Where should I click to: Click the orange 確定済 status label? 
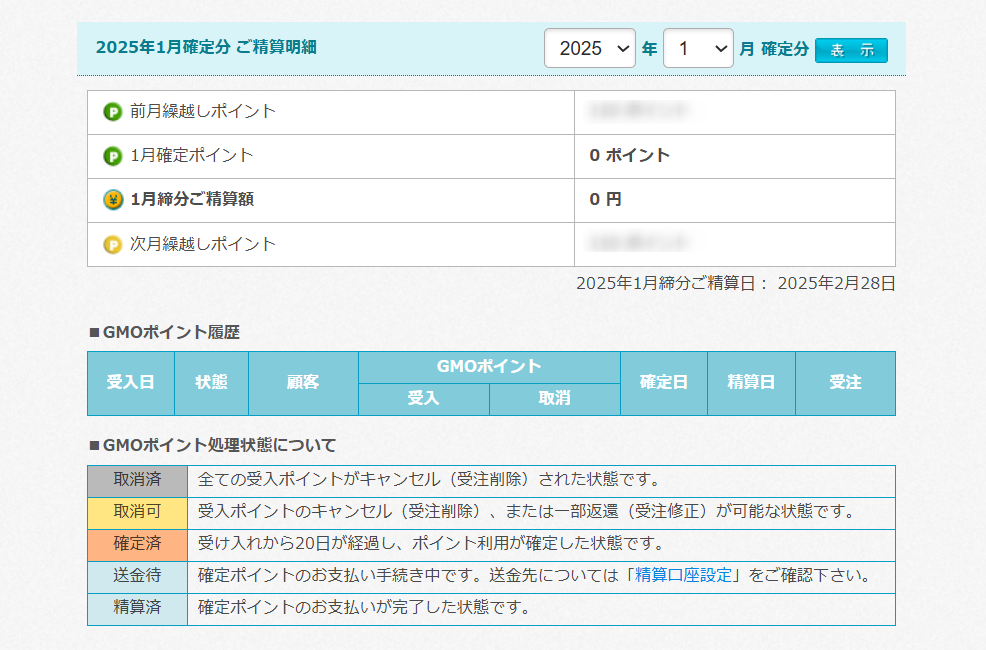[x=137, y=544]
